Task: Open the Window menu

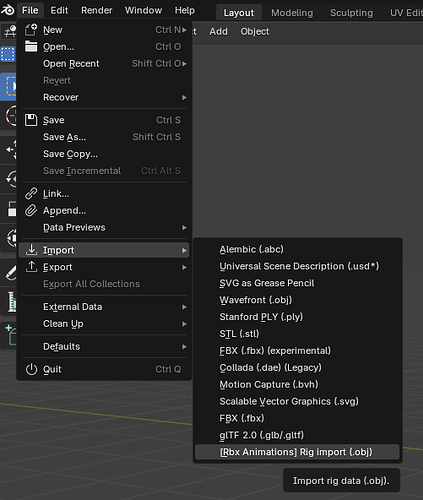Action: coord(143,10)
